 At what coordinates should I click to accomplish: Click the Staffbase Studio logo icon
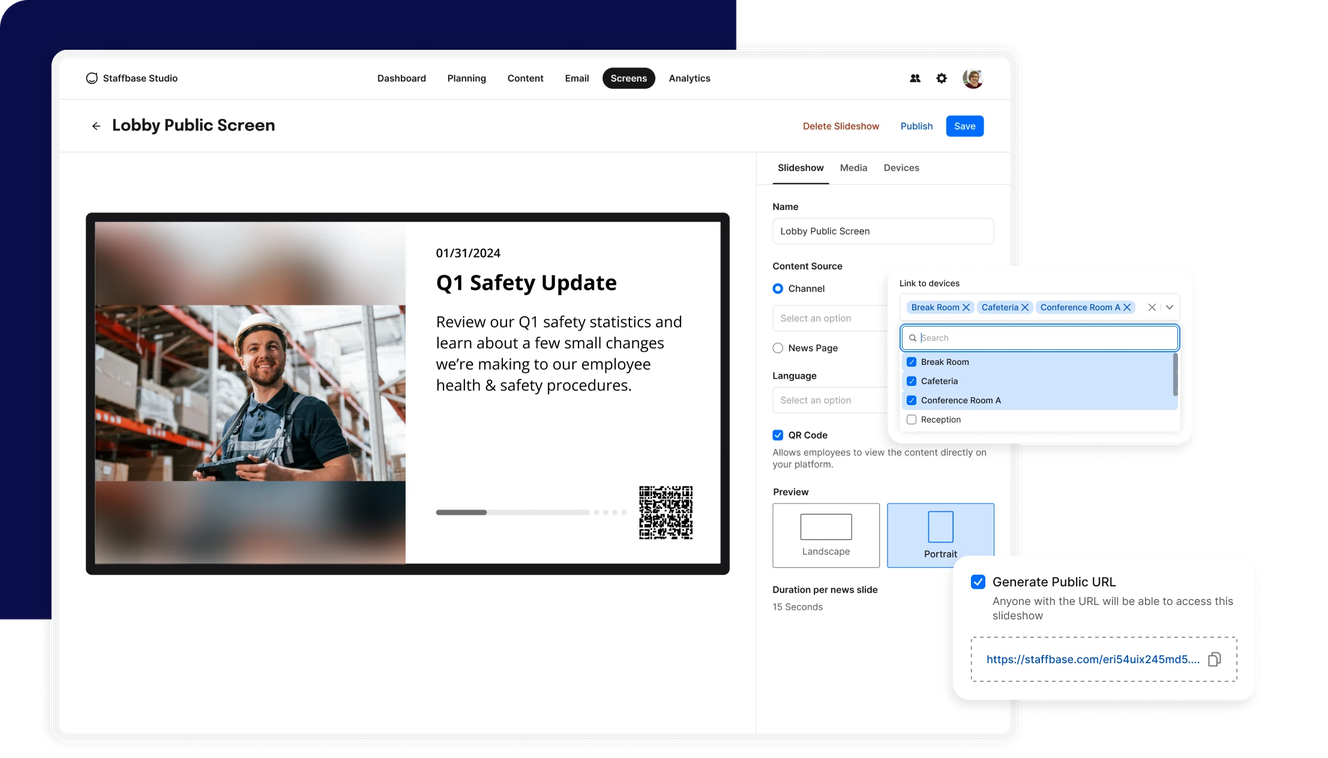(91, 78)
